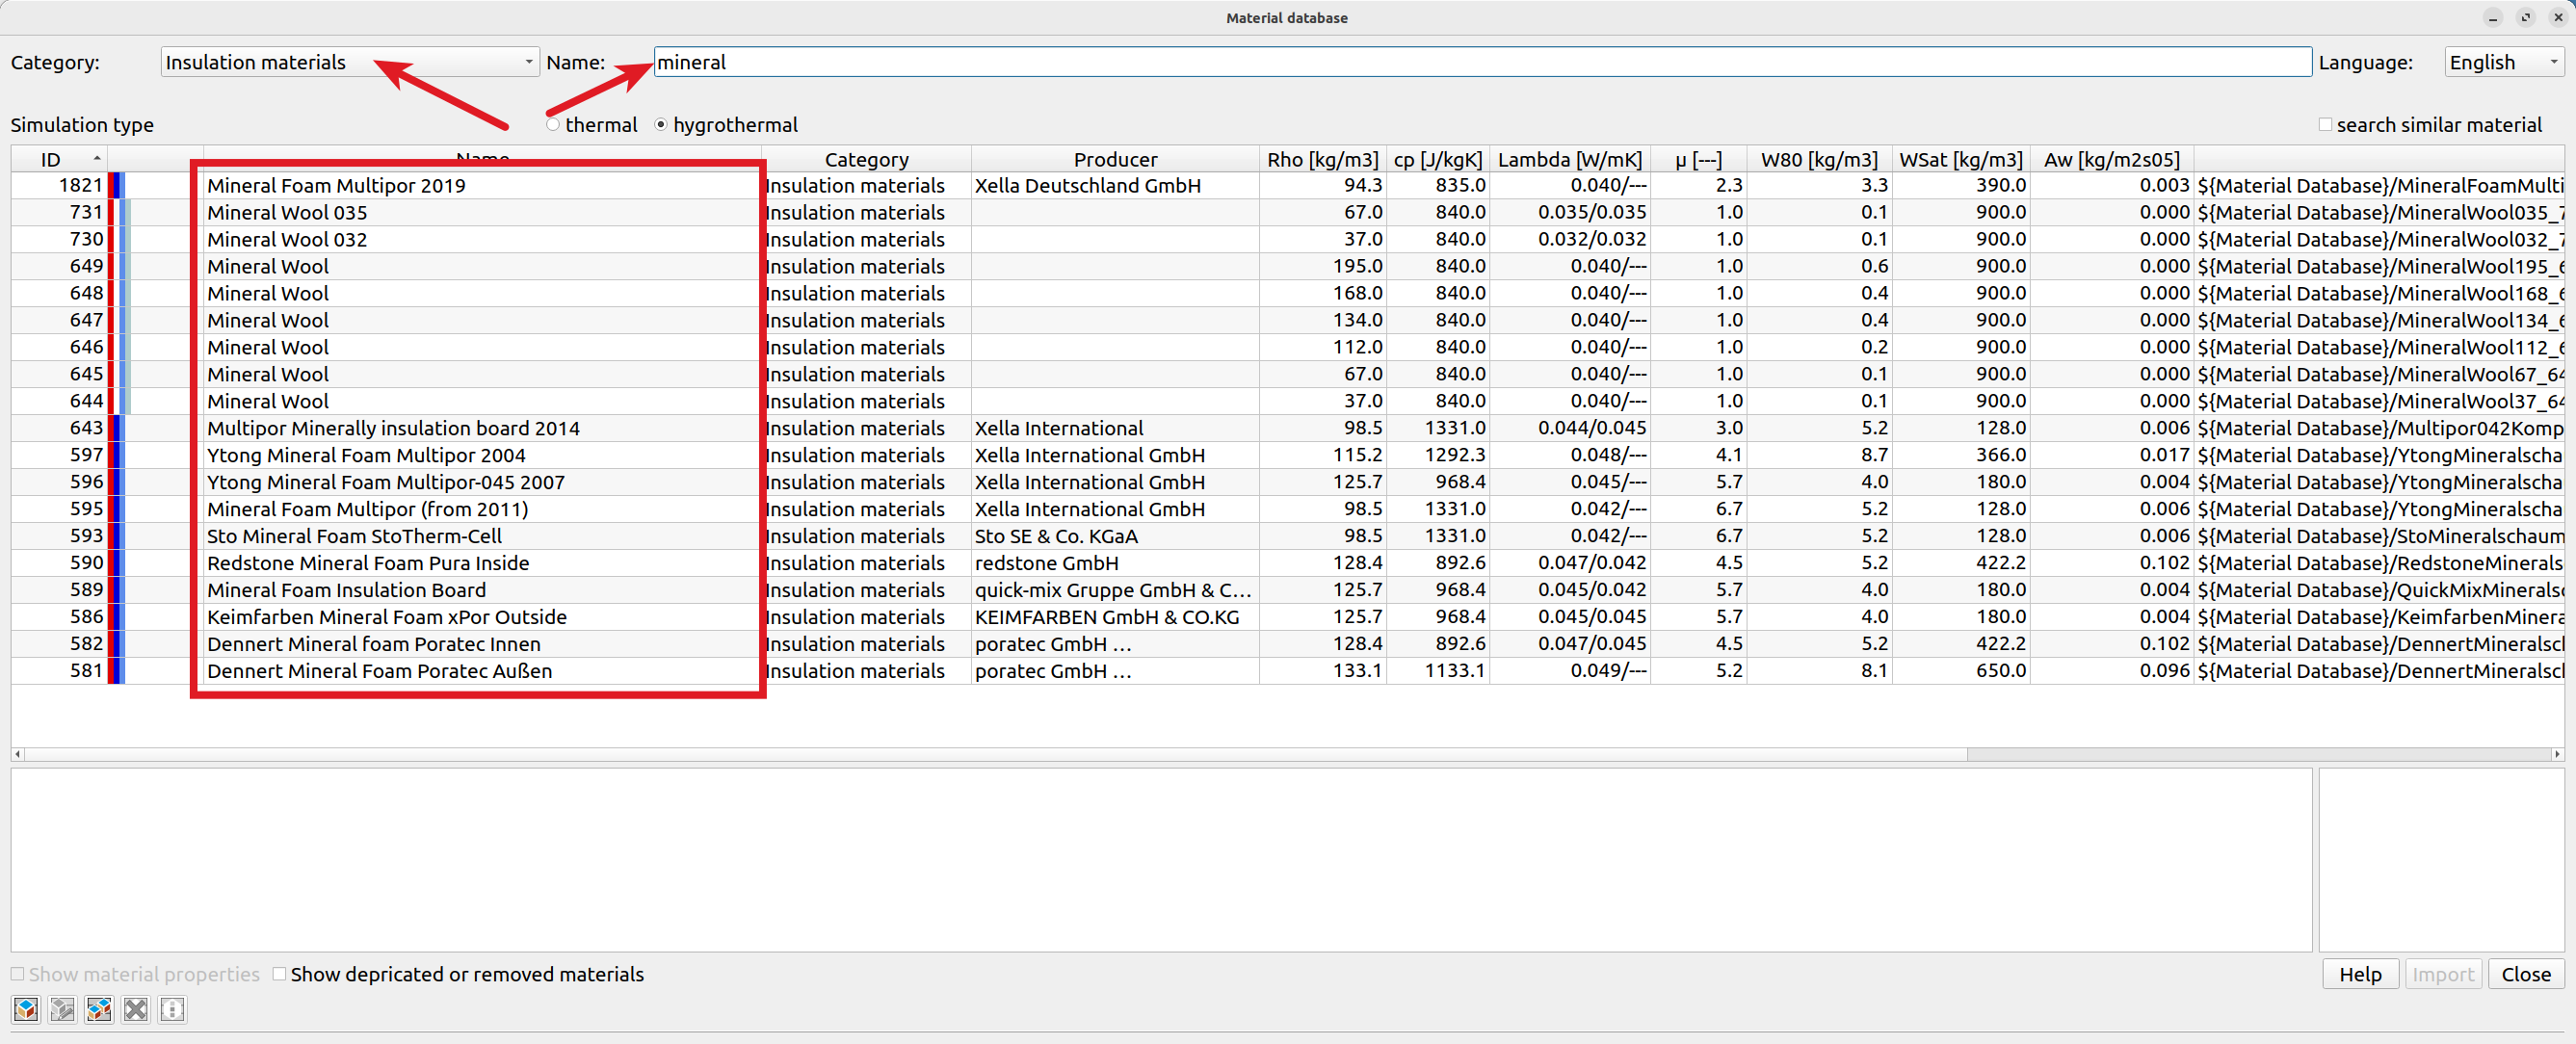
Task: Click the create new material cube icon
Action: [x=26, y=1009]
